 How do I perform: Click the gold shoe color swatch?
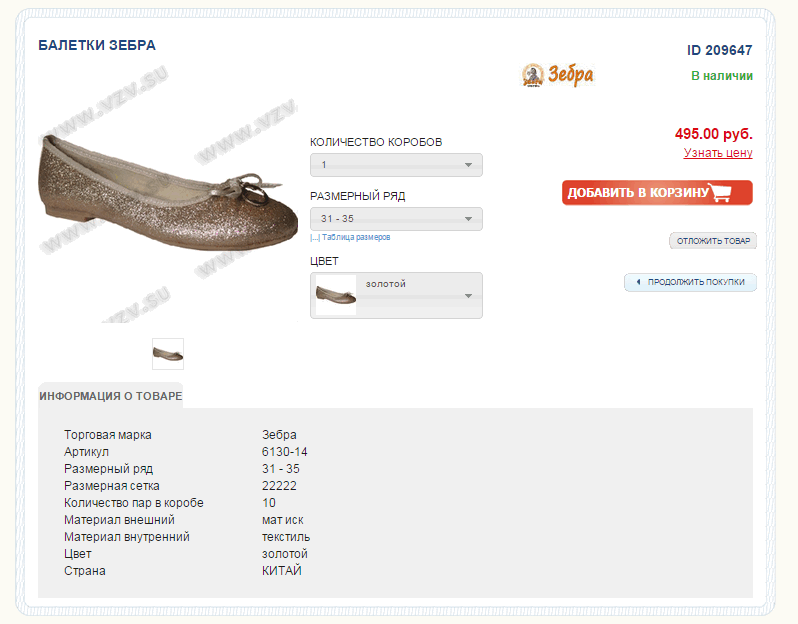[x=336, y=295]
